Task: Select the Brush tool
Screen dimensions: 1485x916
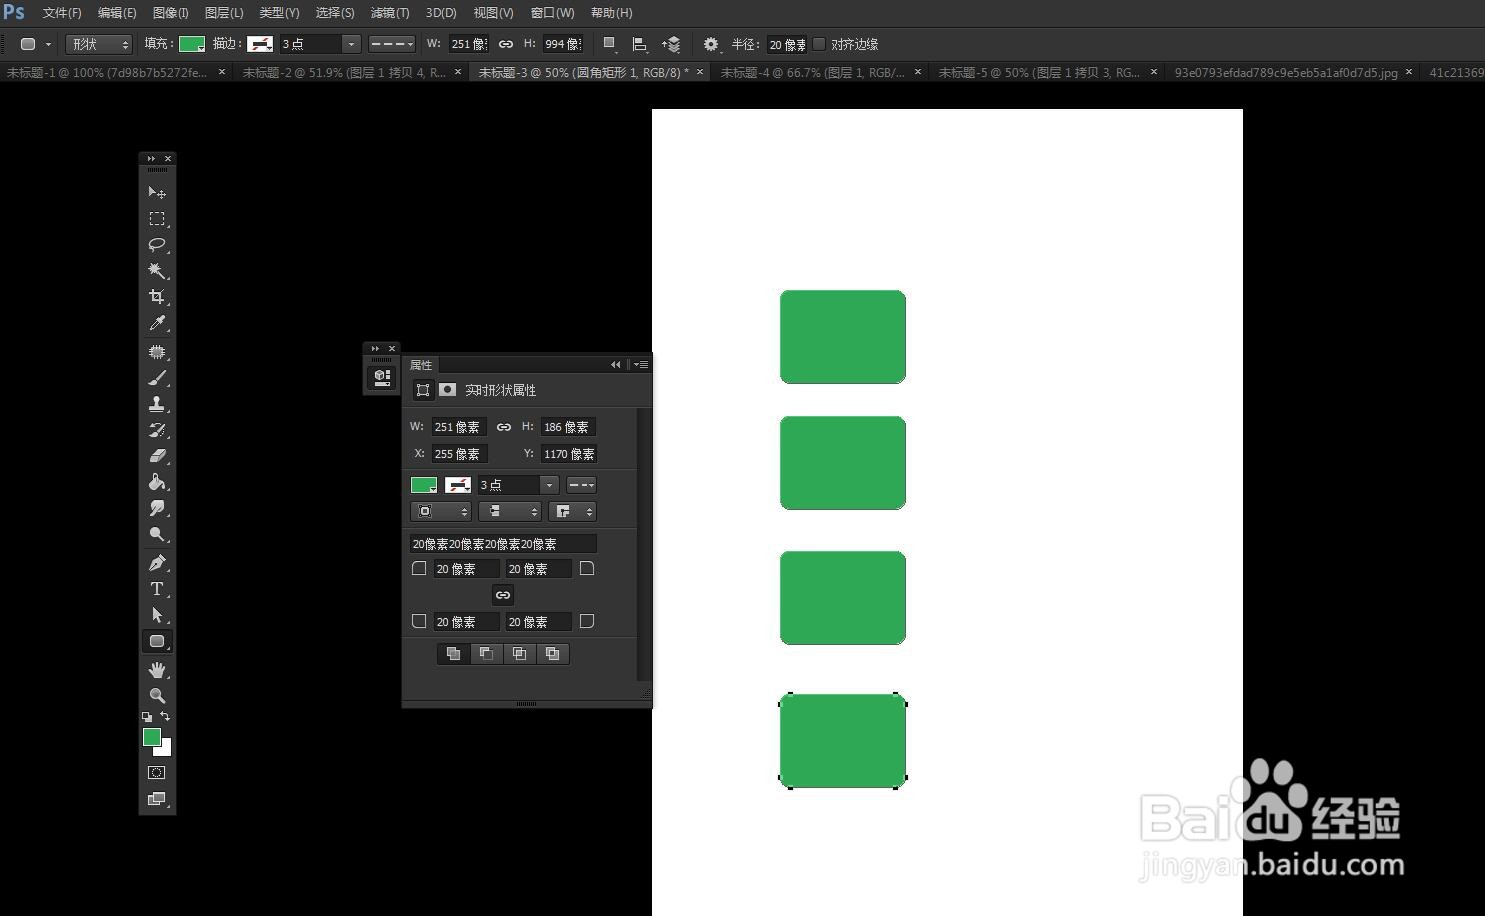Action: (157, 378)
